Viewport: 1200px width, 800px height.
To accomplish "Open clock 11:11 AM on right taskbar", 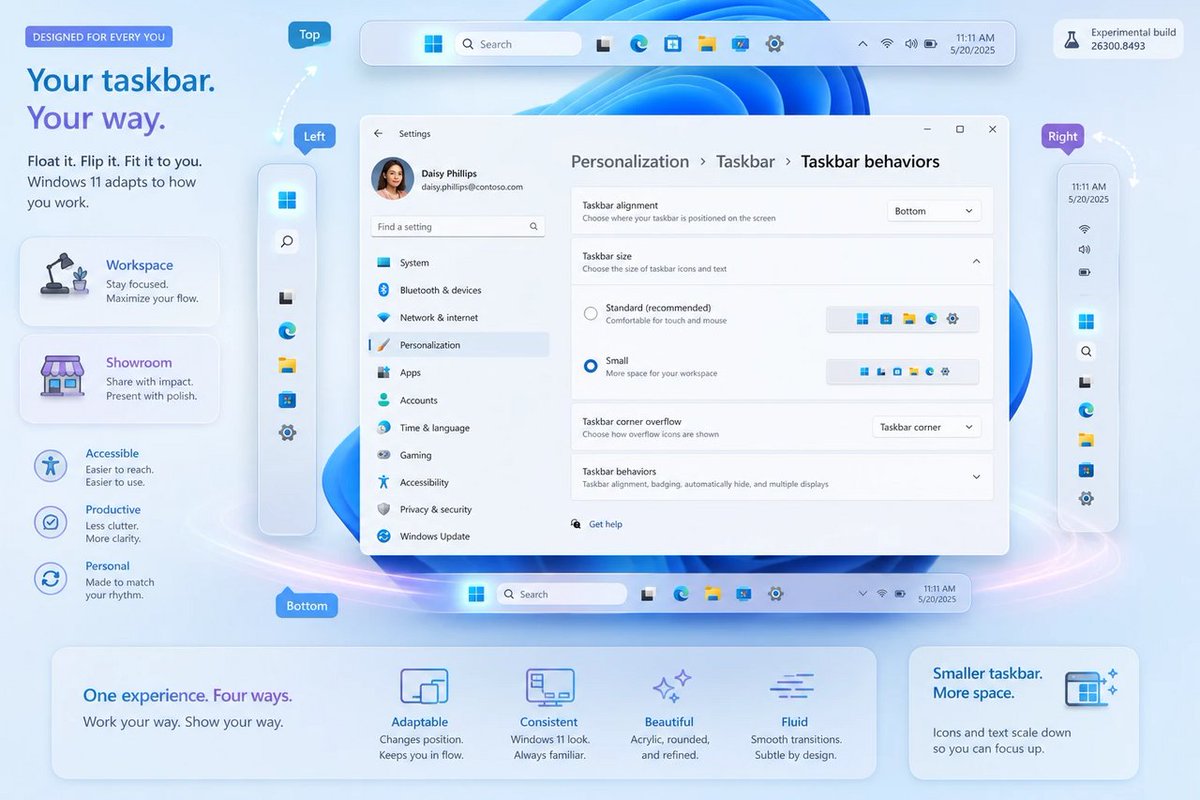I will pos(1089,193).
